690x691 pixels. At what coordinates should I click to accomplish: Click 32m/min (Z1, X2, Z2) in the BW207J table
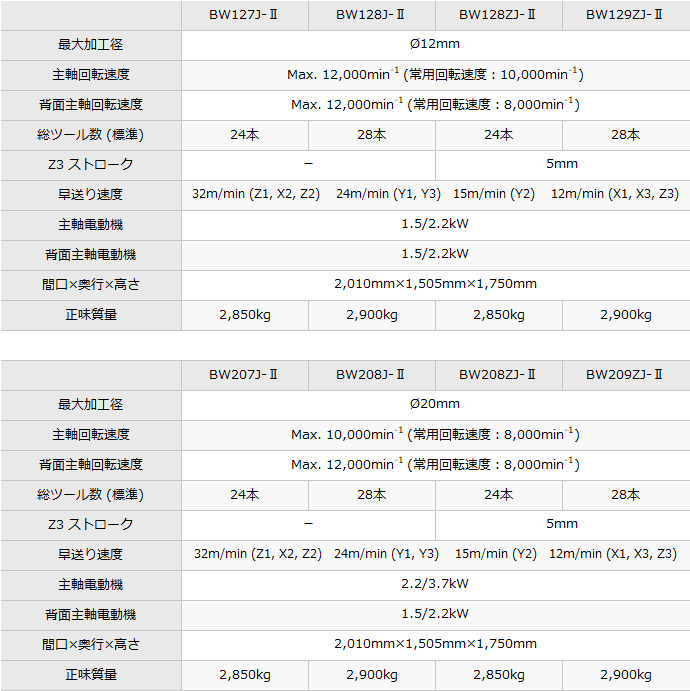(x=258, y=554)
